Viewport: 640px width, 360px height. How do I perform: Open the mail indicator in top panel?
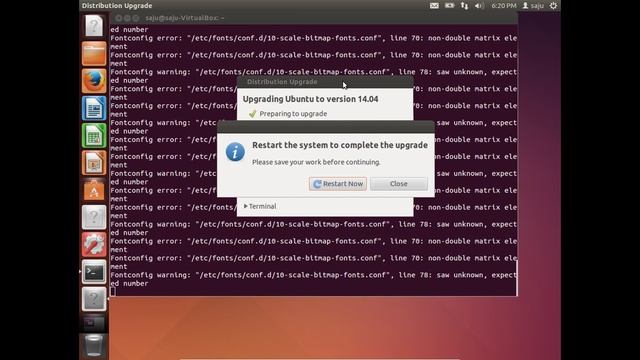pos(434,6)
